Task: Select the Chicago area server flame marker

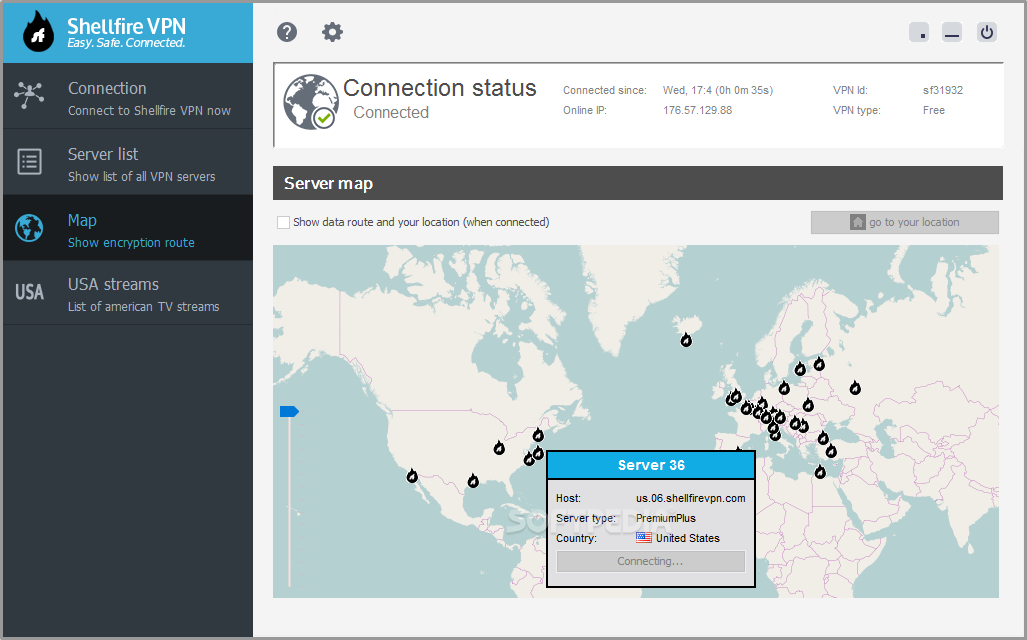Action: [x=499, y=448]
